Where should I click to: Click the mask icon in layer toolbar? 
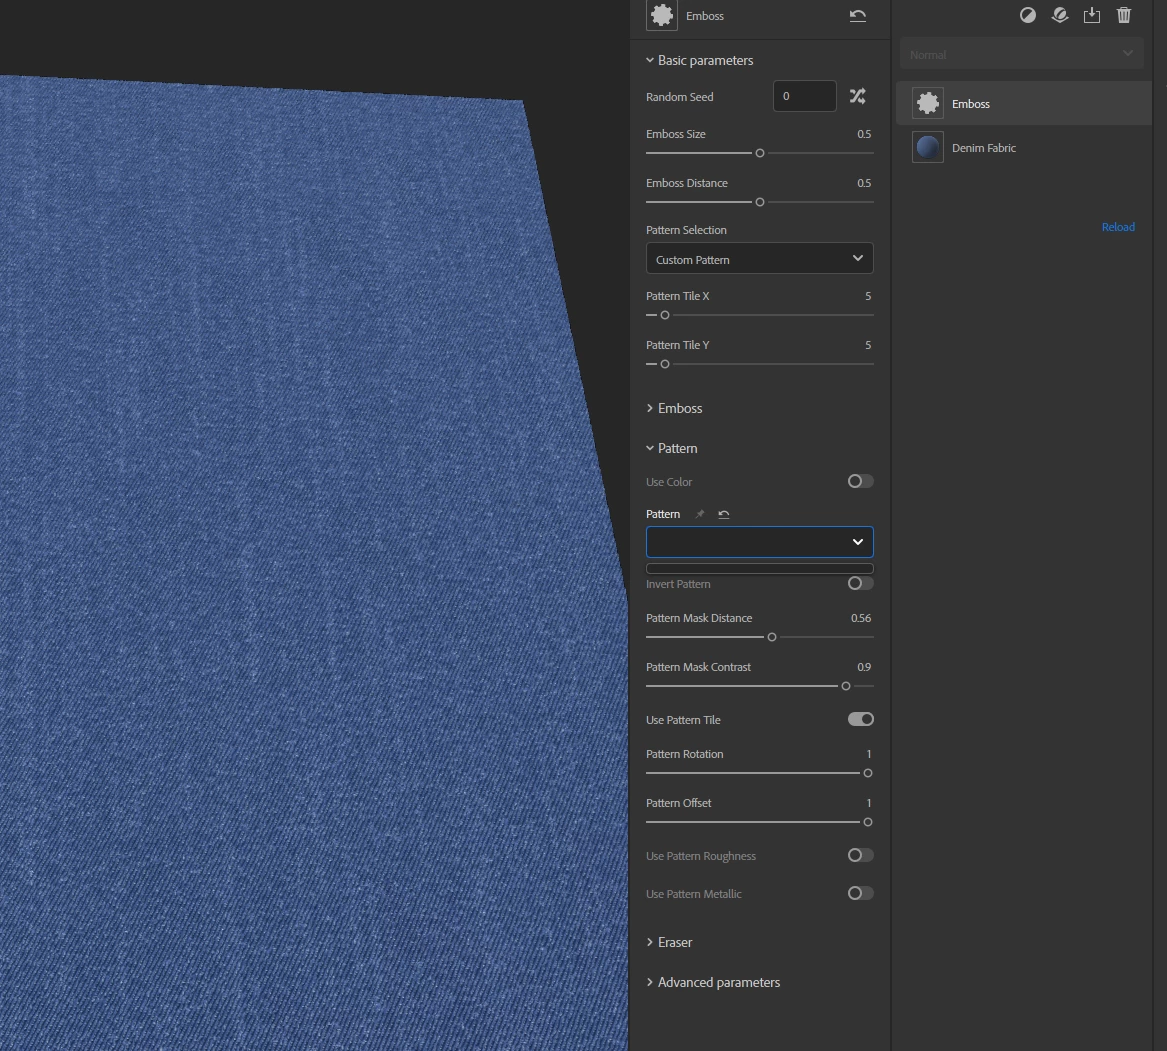click(x=1028, y=15)
